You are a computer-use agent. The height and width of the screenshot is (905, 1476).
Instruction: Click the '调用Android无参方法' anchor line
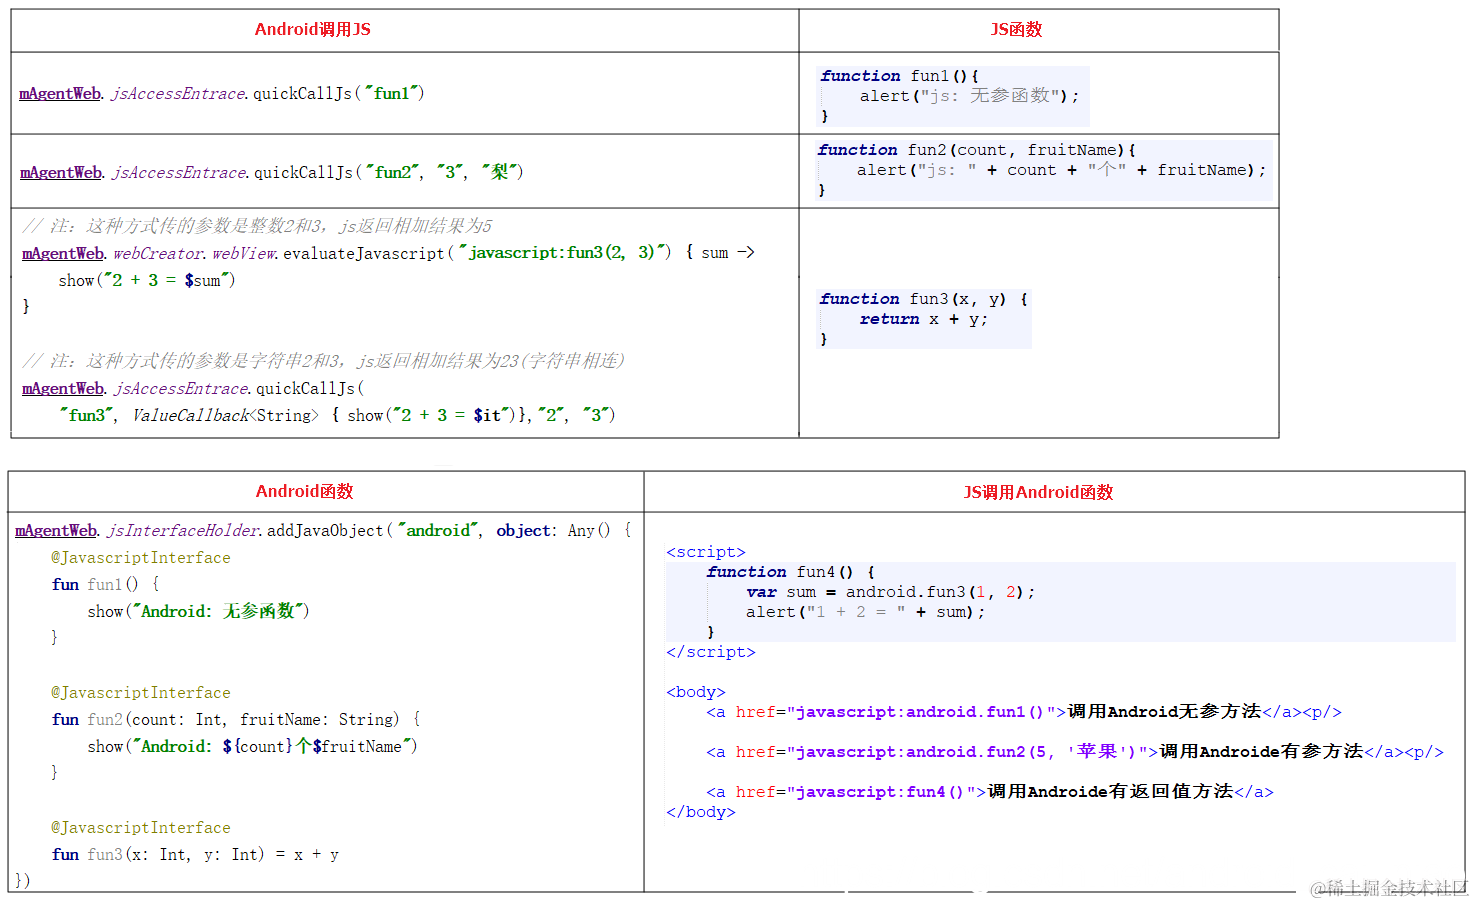1024,712
